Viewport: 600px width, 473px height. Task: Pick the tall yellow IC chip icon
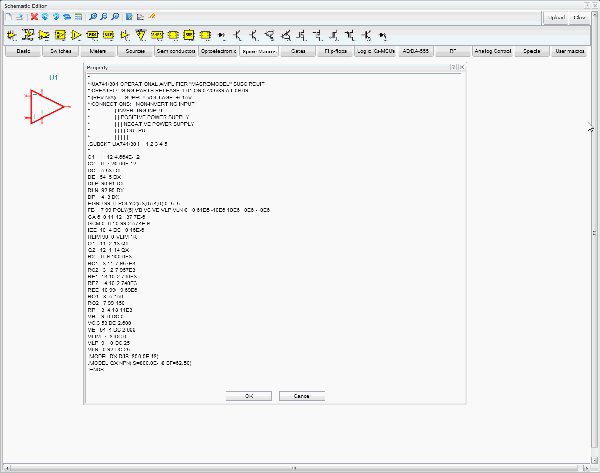click(189, 35)
